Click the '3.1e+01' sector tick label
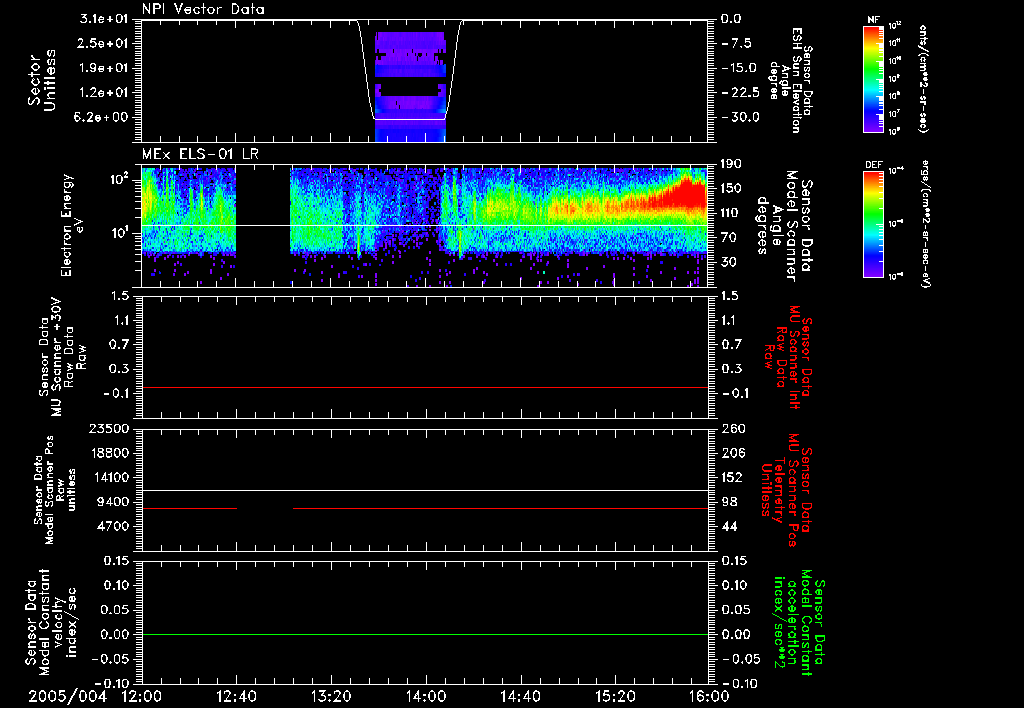1024x708 pixels. point(103,18)
